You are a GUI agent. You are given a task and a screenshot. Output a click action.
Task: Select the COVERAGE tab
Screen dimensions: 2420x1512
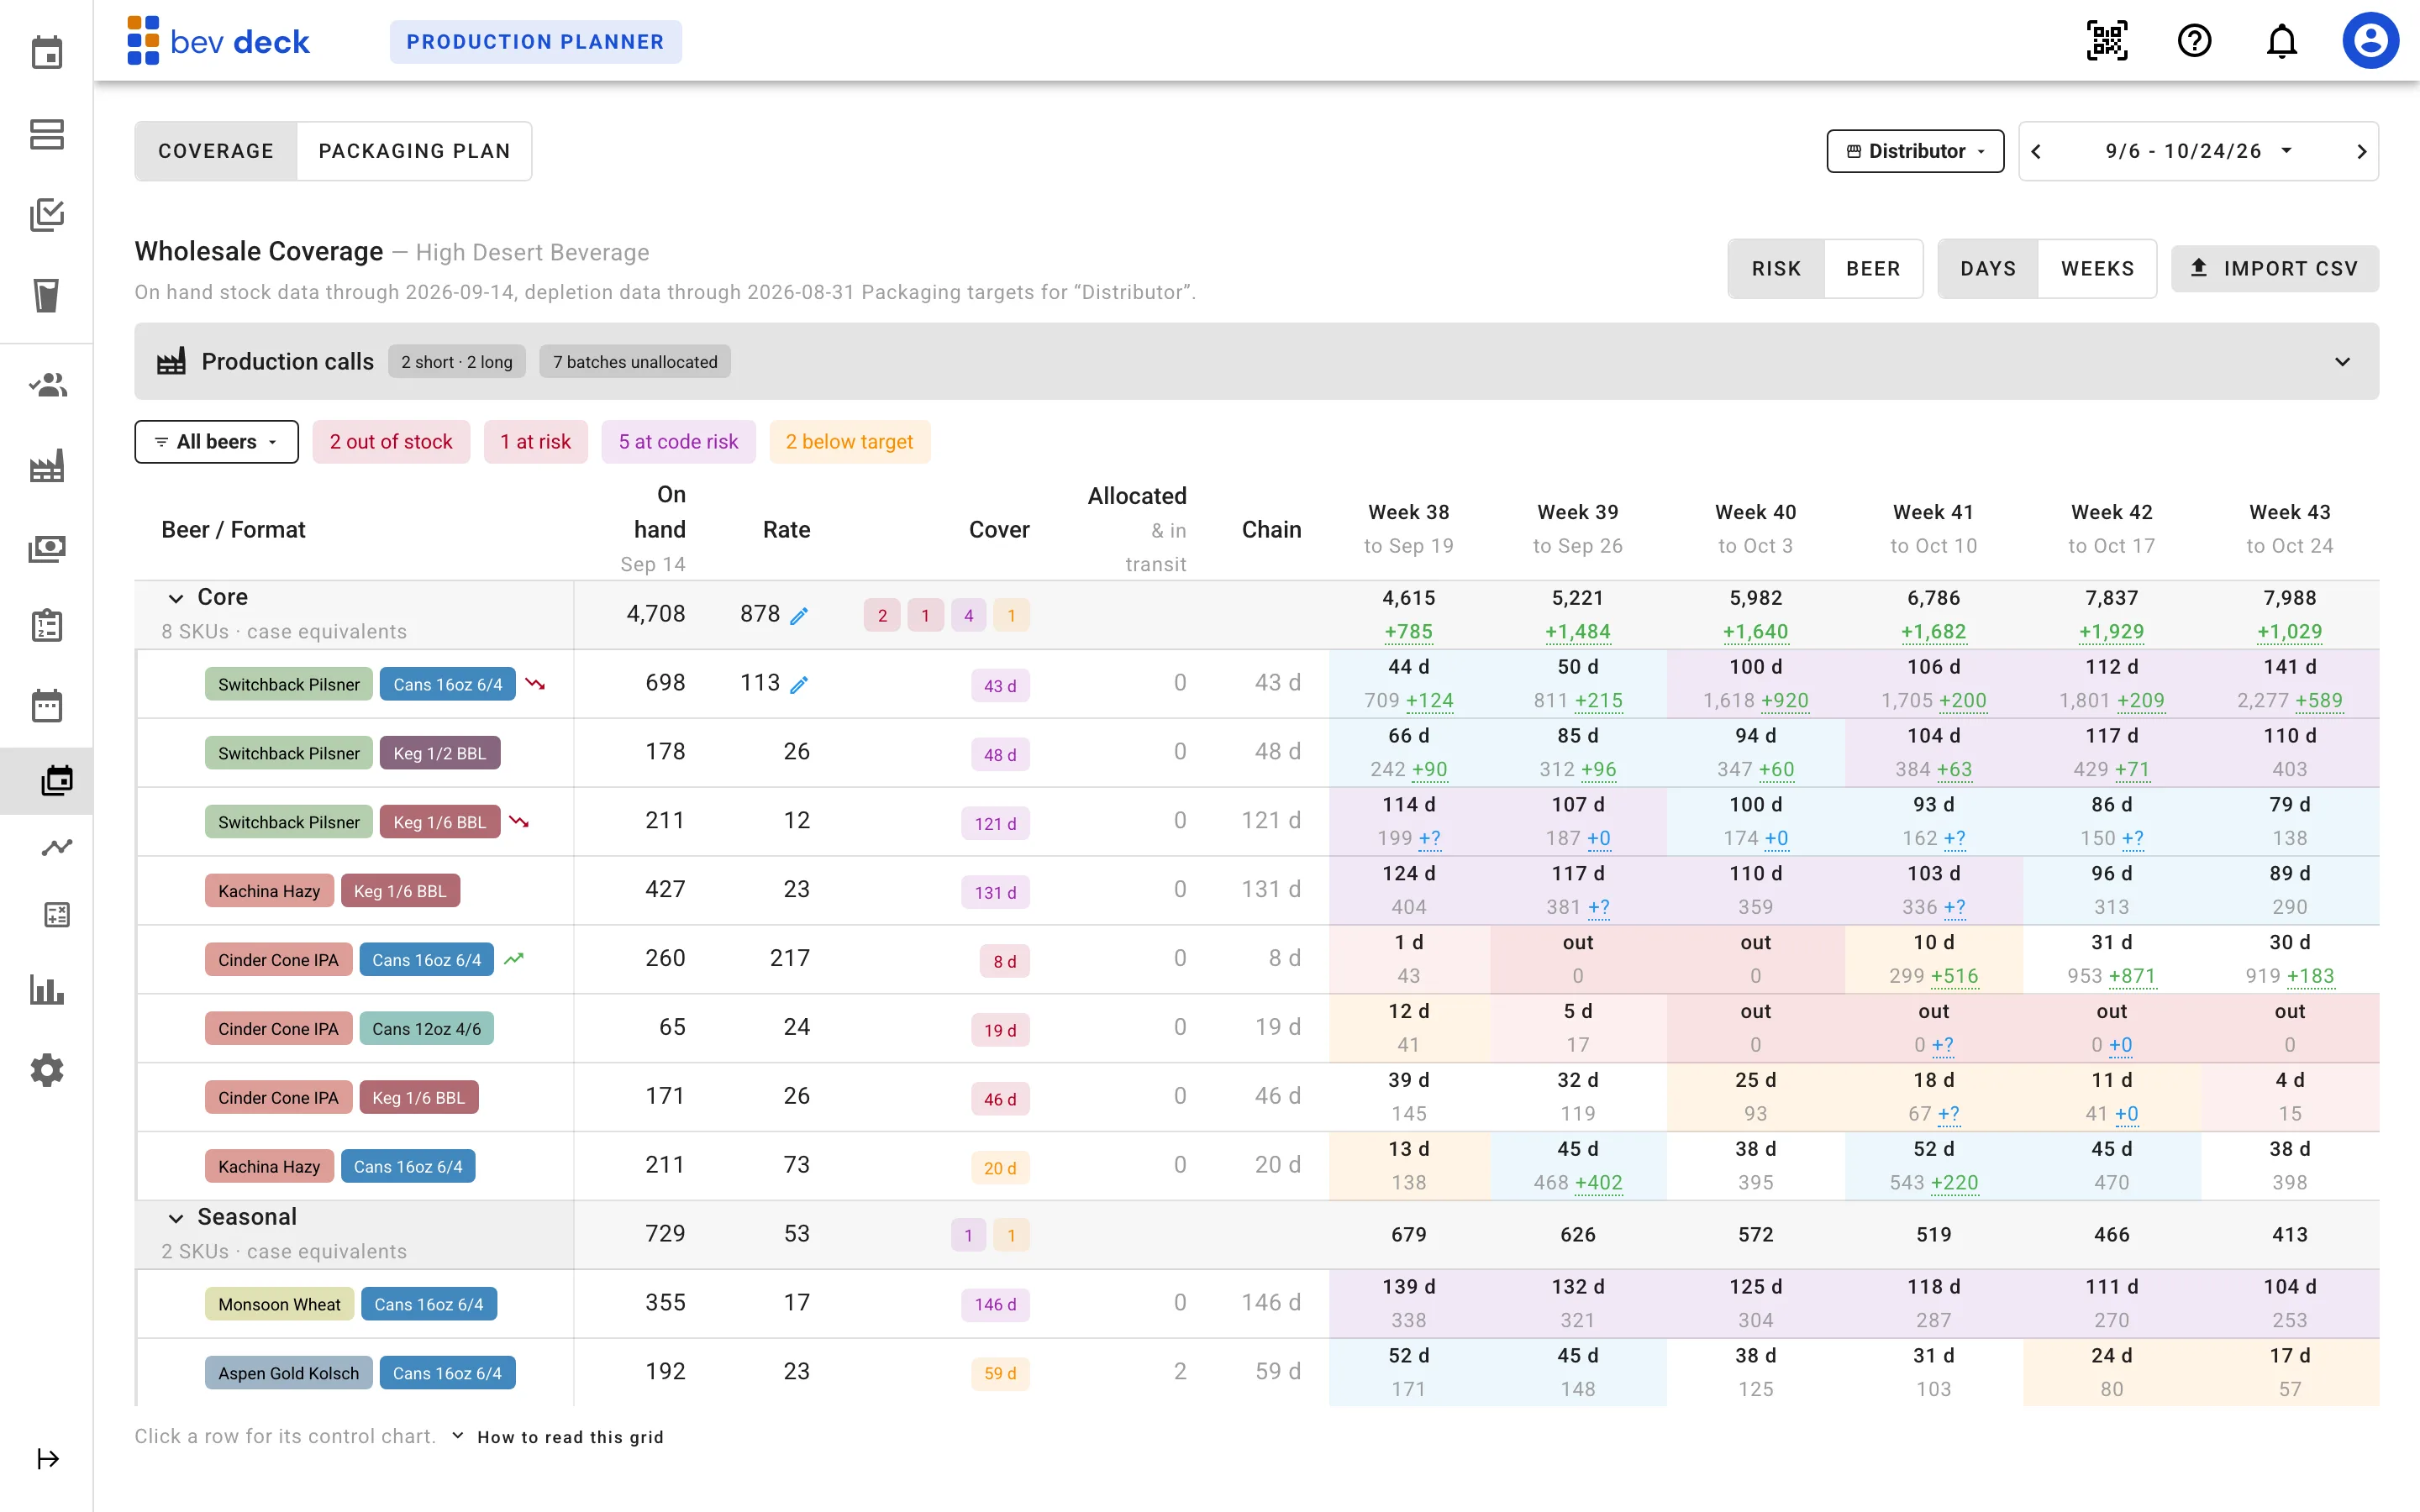click(216, 151)
